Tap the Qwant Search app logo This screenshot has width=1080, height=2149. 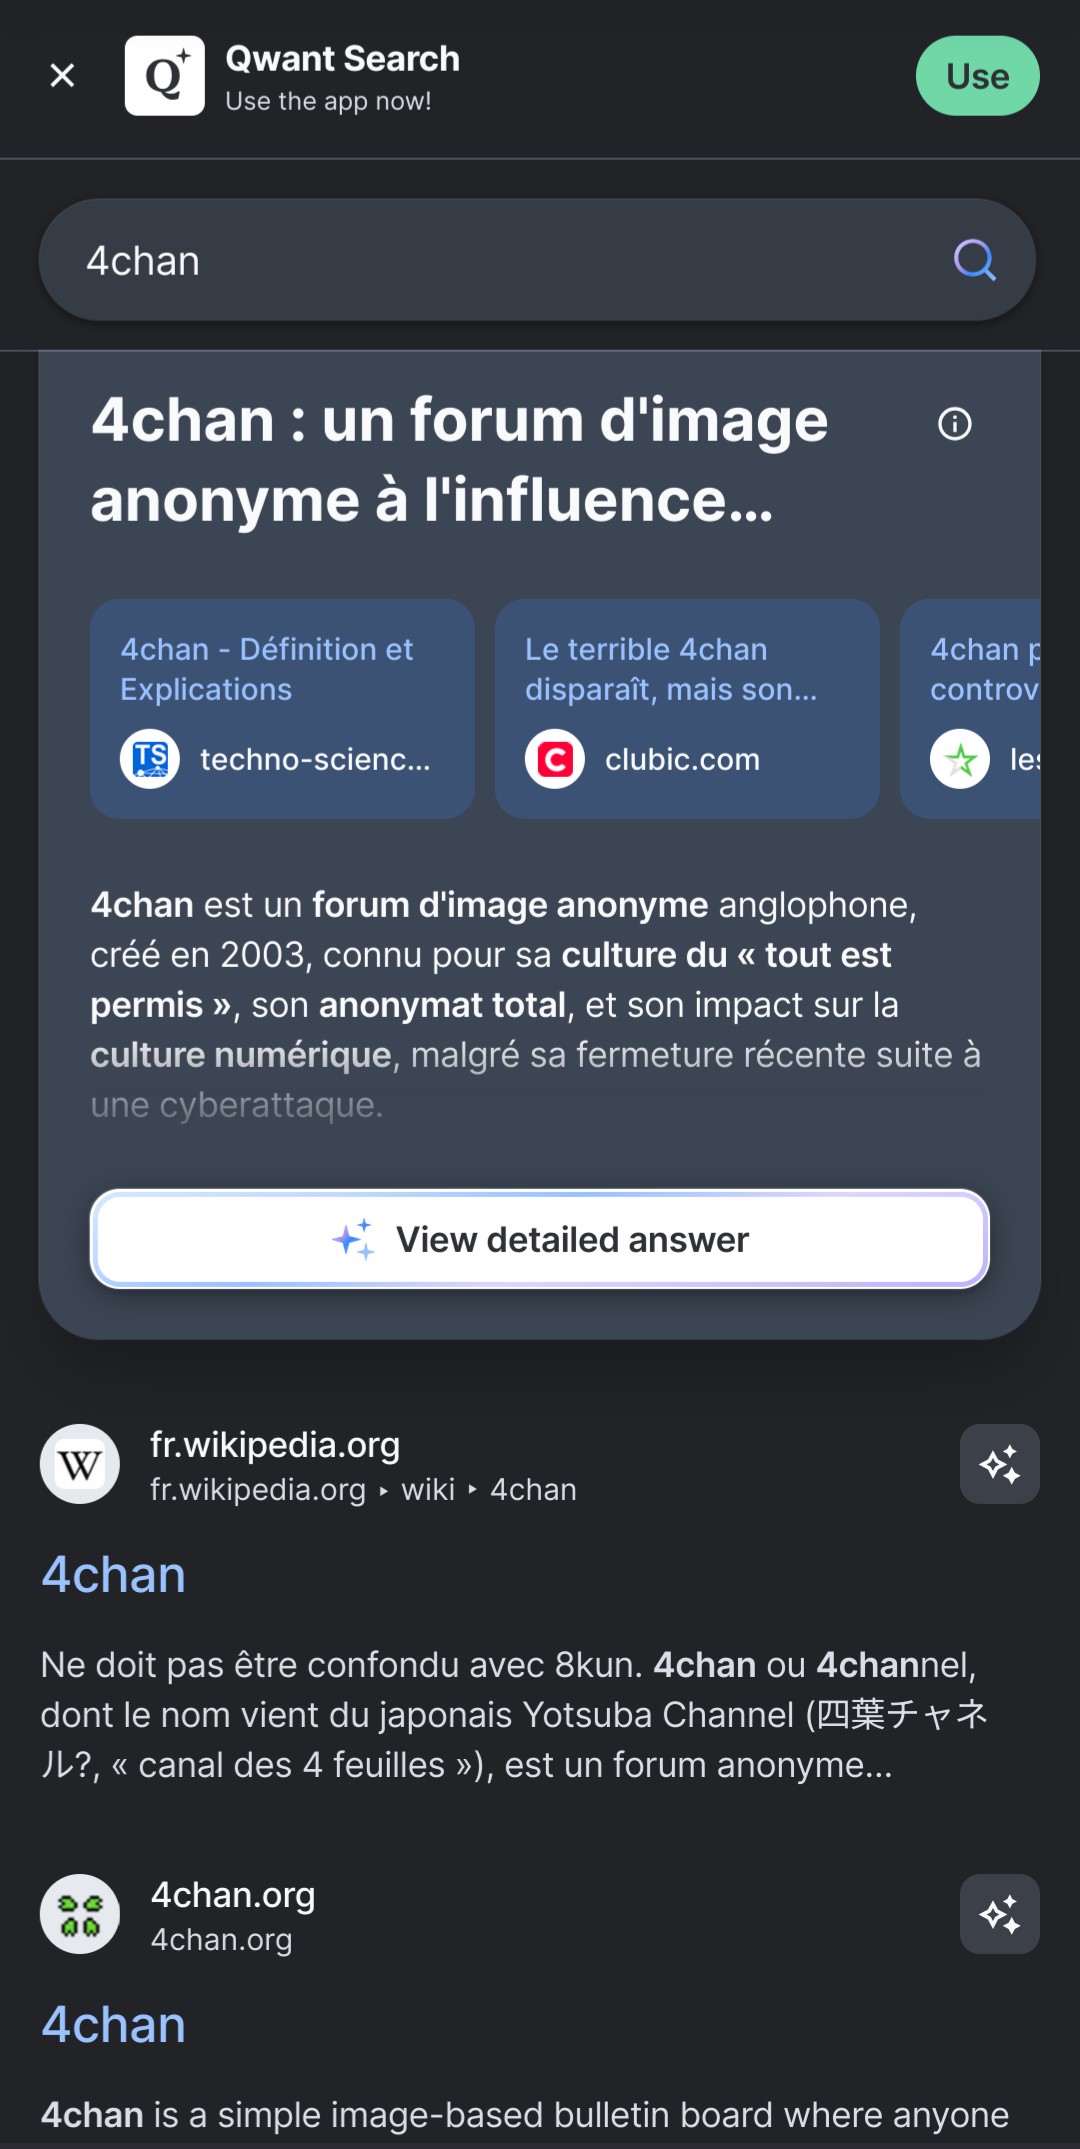pos(165,76)
